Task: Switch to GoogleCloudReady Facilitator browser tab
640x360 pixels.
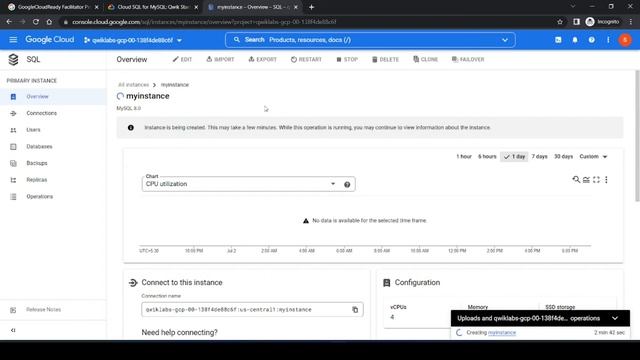Action: point(53,7)
